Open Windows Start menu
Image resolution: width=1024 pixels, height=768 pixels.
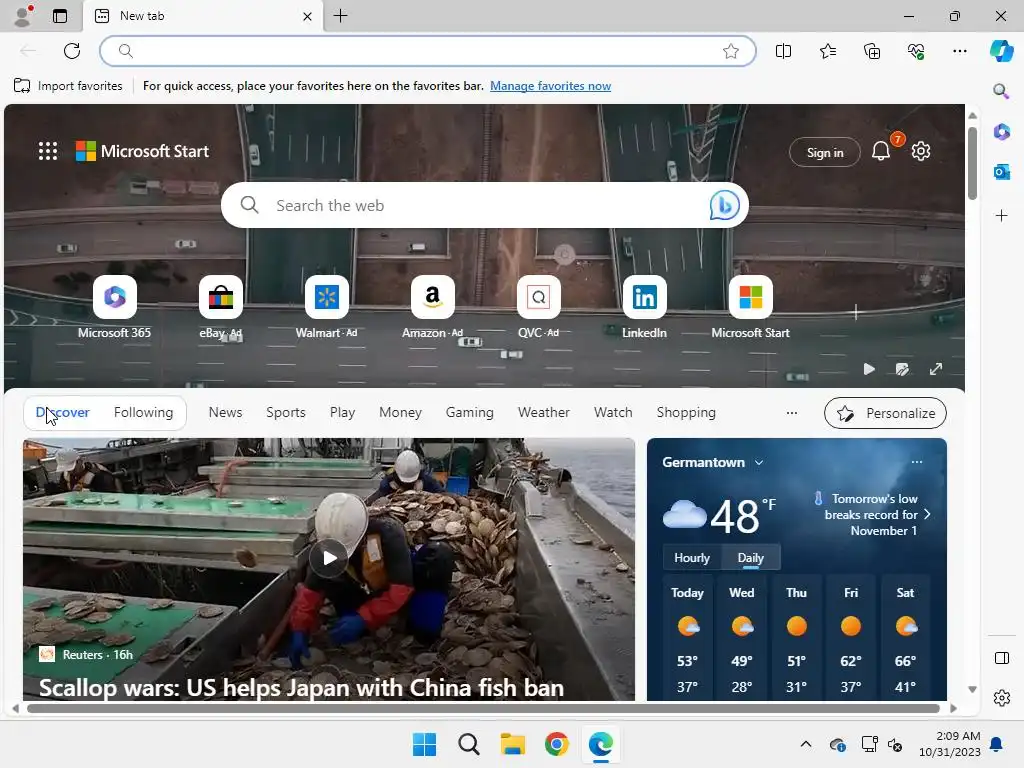[424, 744]
